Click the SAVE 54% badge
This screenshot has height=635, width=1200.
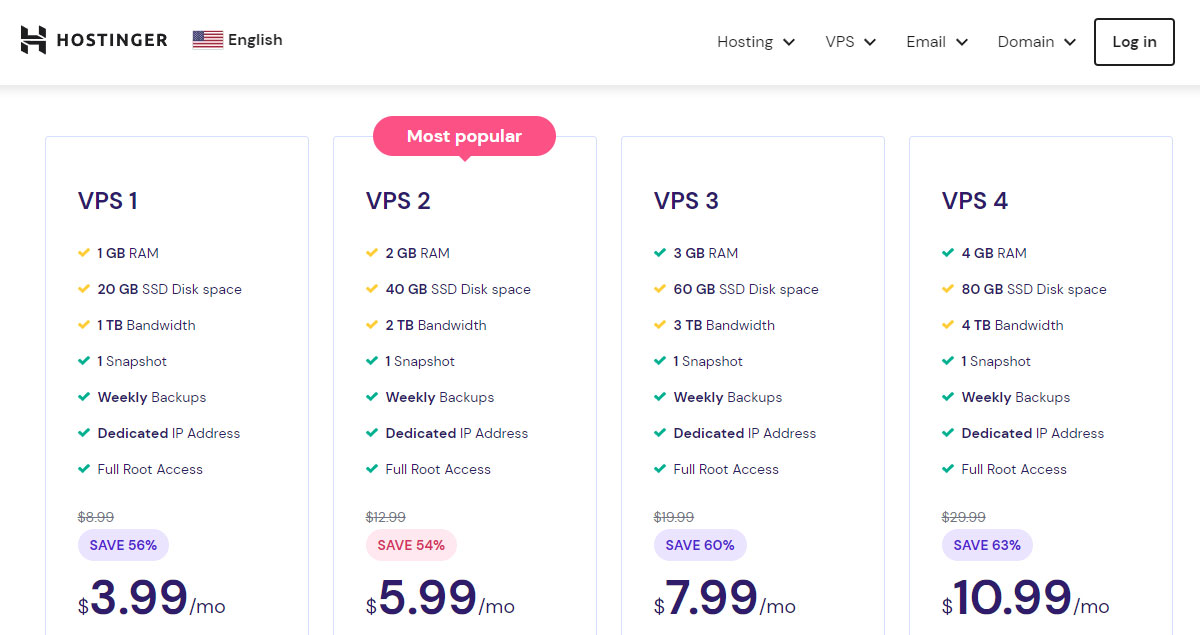coord(411,545)
